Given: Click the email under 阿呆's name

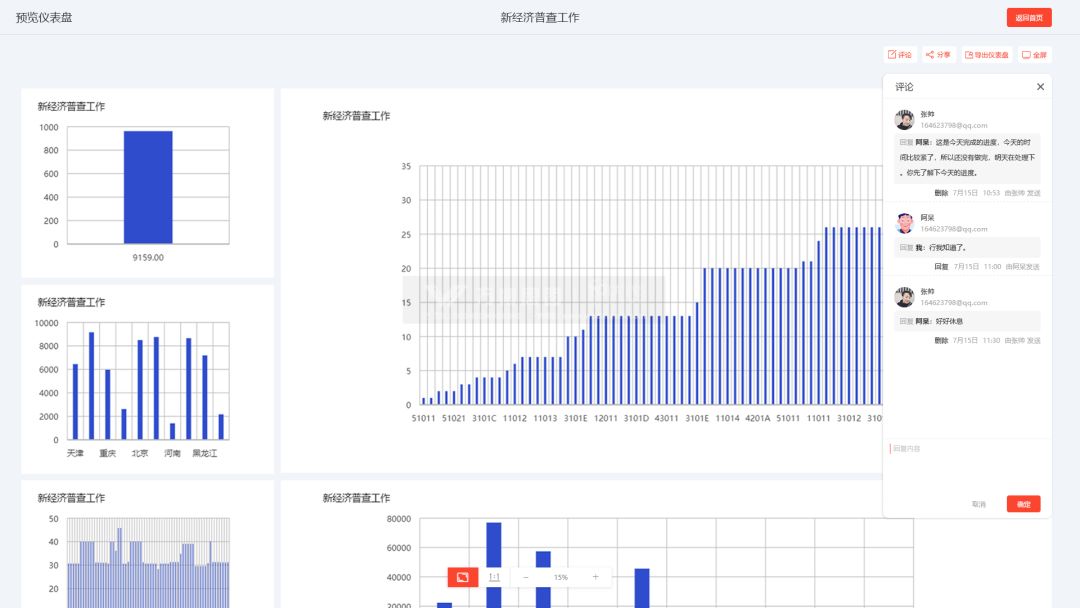Looking at the screenshot, I should pyautogui.click(x=954, y=229).
